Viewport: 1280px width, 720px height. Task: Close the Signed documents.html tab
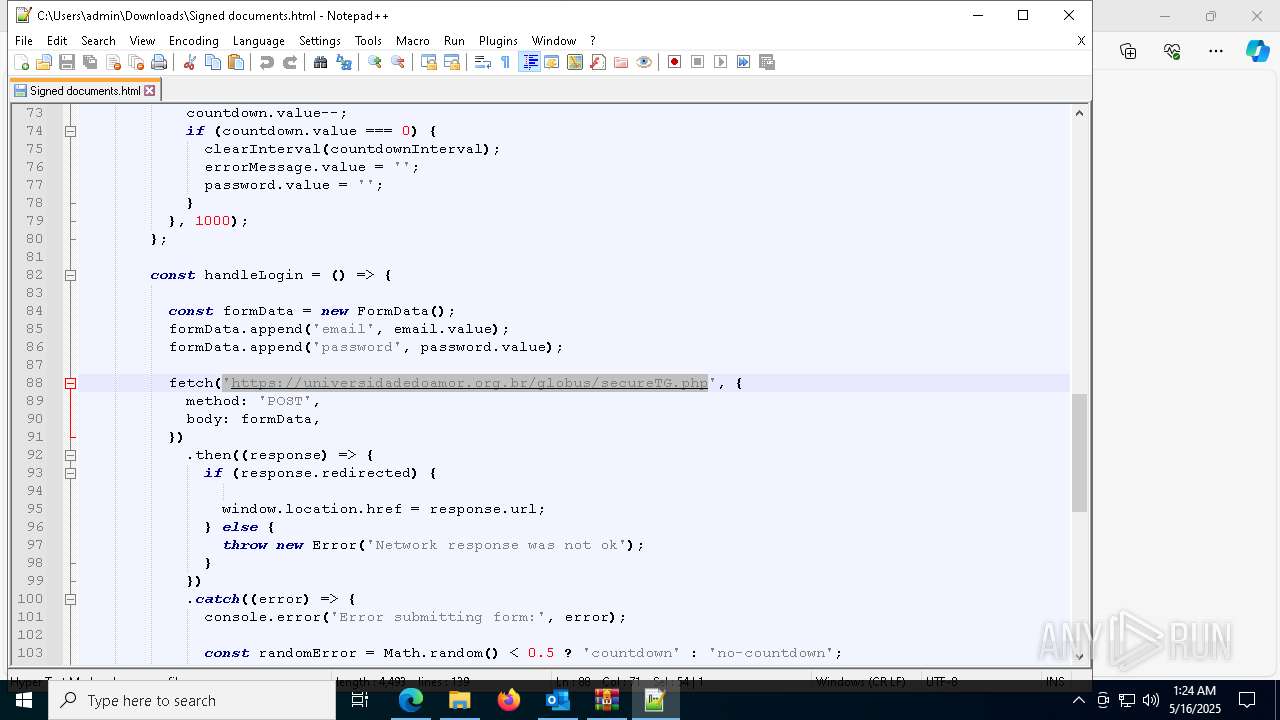150,91
